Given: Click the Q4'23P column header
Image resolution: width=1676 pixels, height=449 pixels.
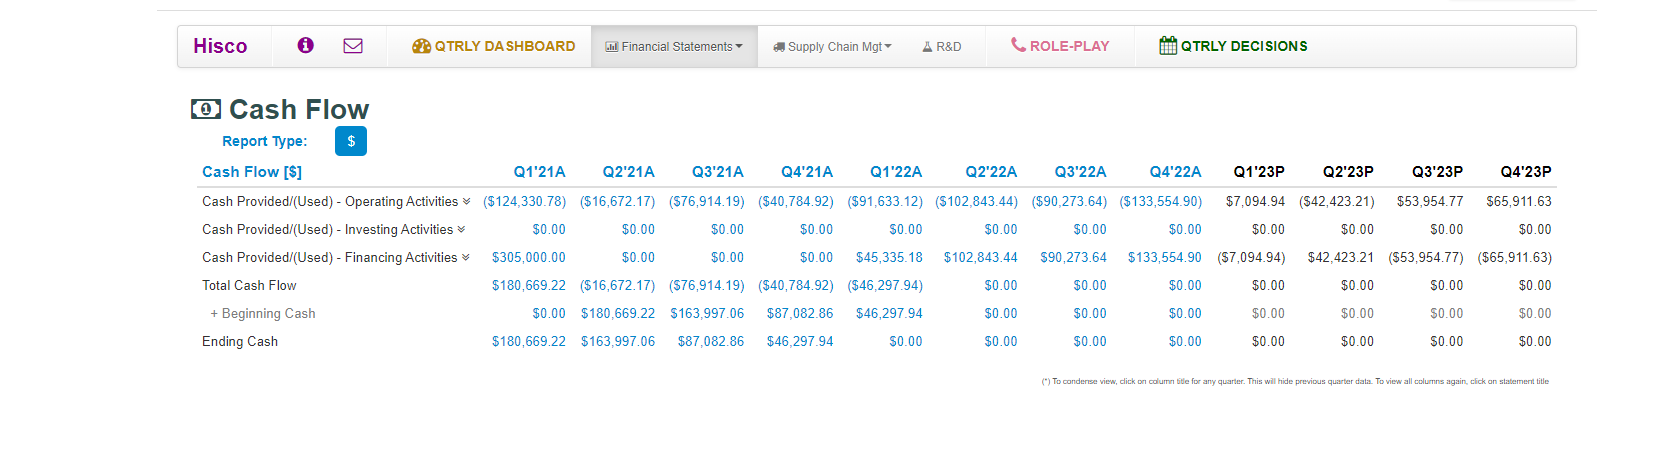Looking at the screenshot, I should 1526,172.
